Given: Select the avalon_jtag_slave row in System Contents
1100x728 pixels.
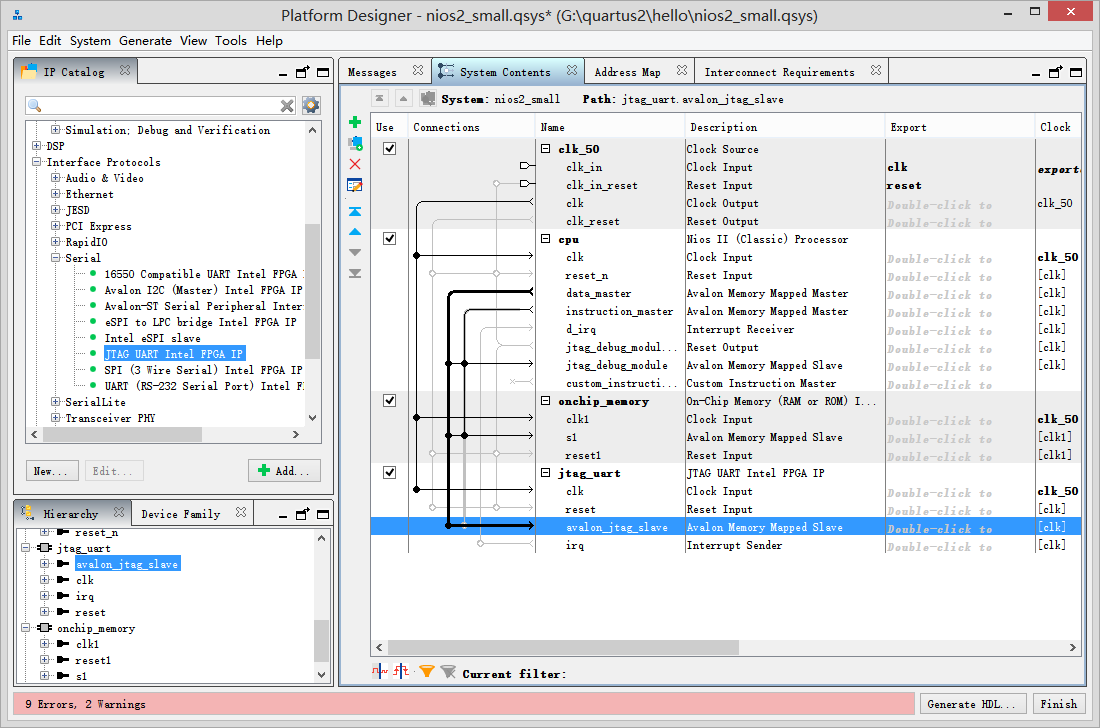Looking at the screenshot, I should 725,527.
